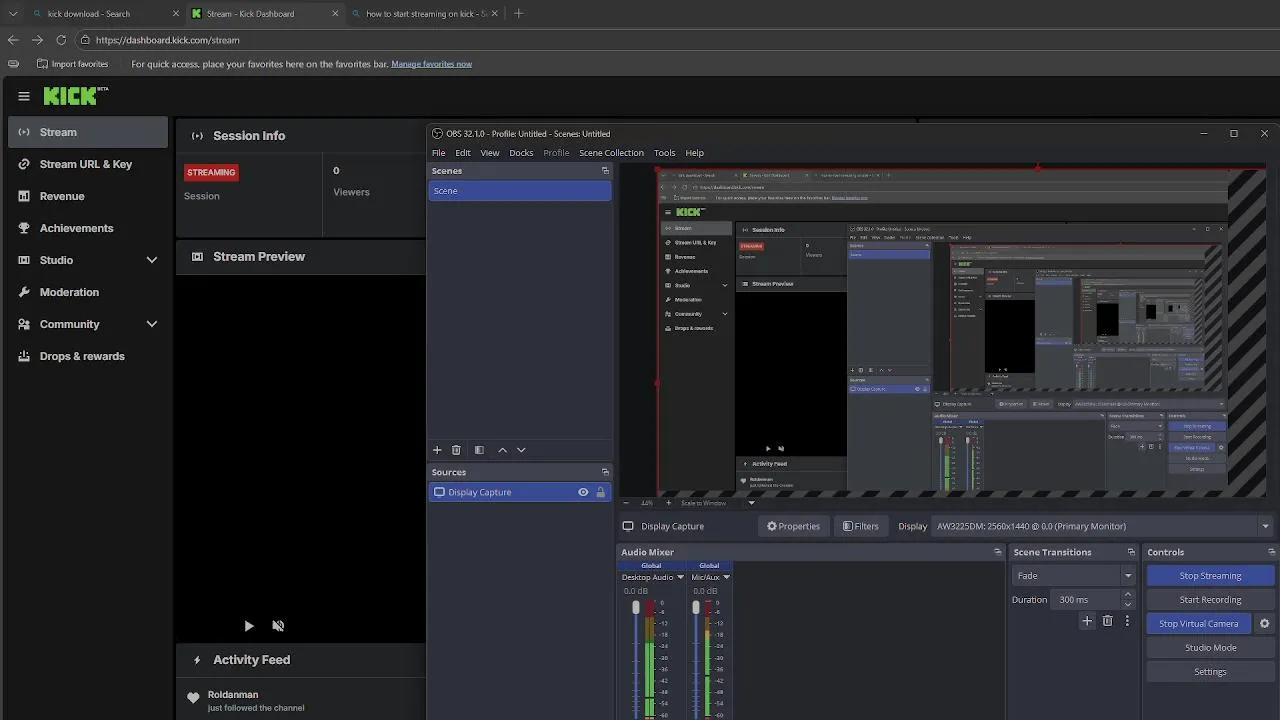Pop out the Audio Mixer dock
This screenshot has height=720, width=1280.
pyautogui.click(x=997, y=552)
